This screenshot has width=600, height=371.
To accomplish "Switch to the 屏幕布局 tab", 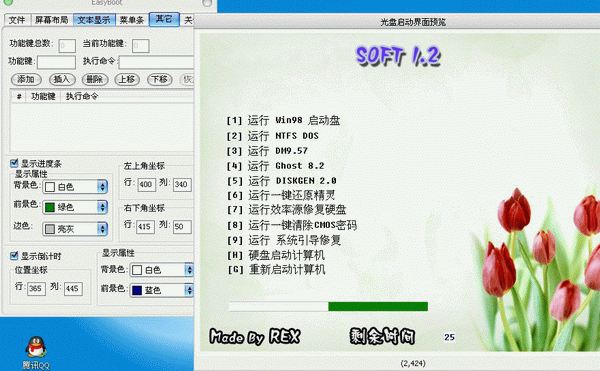I will pos(51,20).
